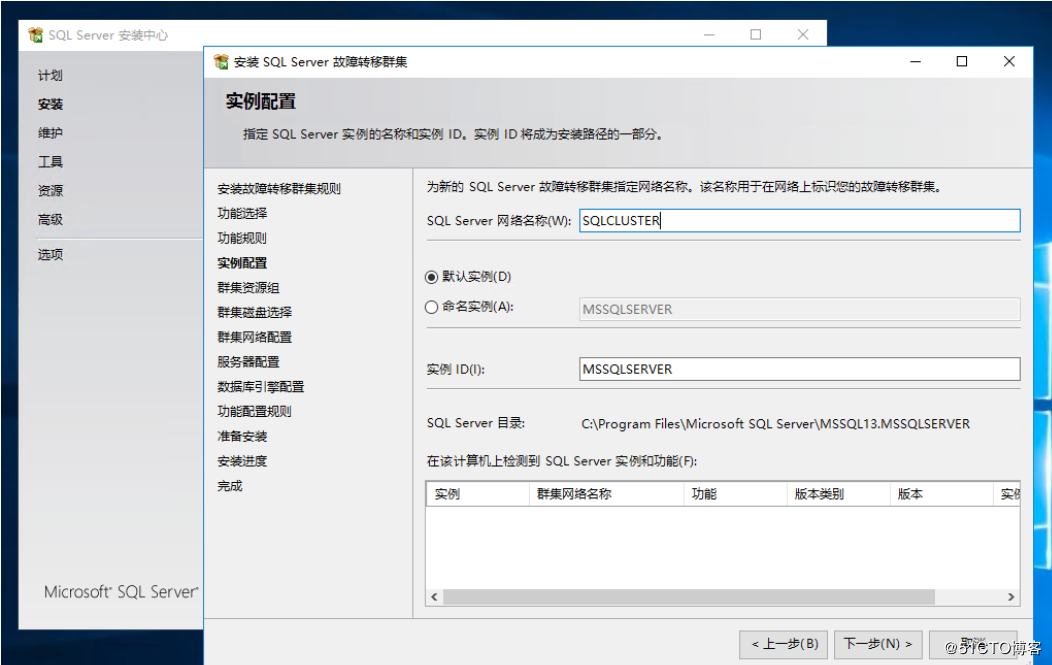
Task: Open the 高级 section
Action: [x=49, y=219]
